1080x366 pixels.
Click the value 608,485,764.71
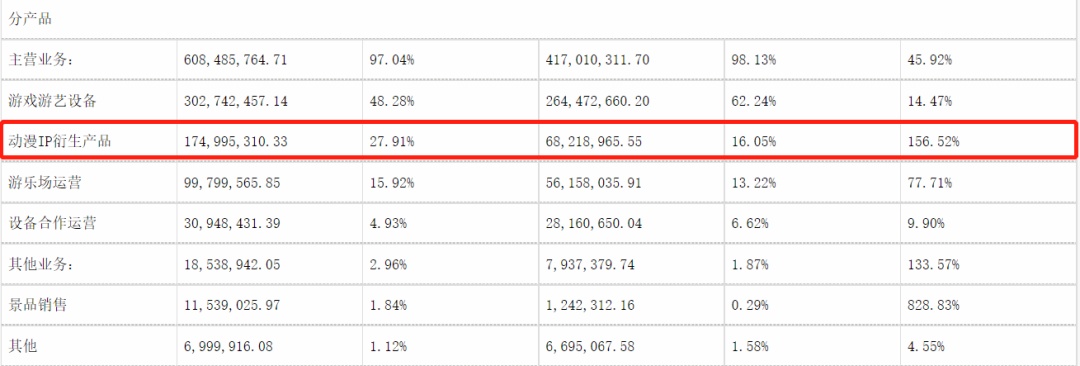coord(236,60)
